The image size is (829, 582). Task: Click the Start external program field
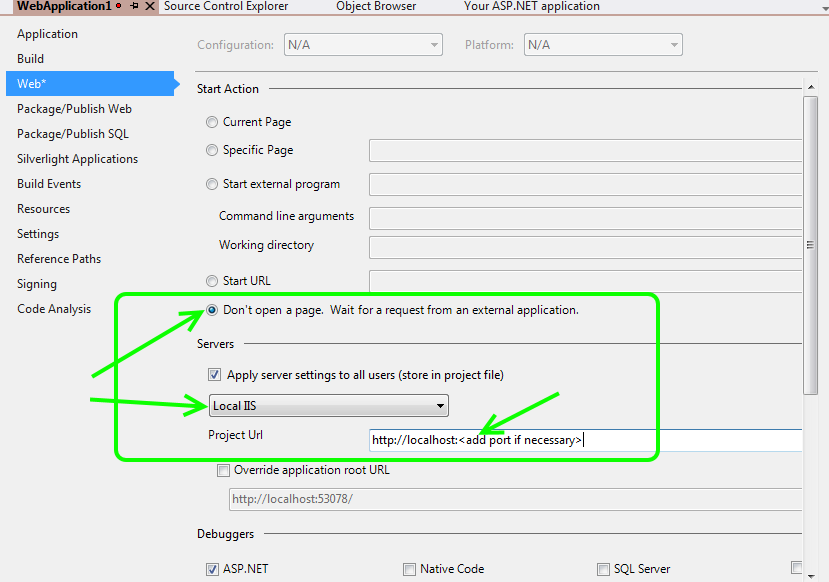[585, 184]
